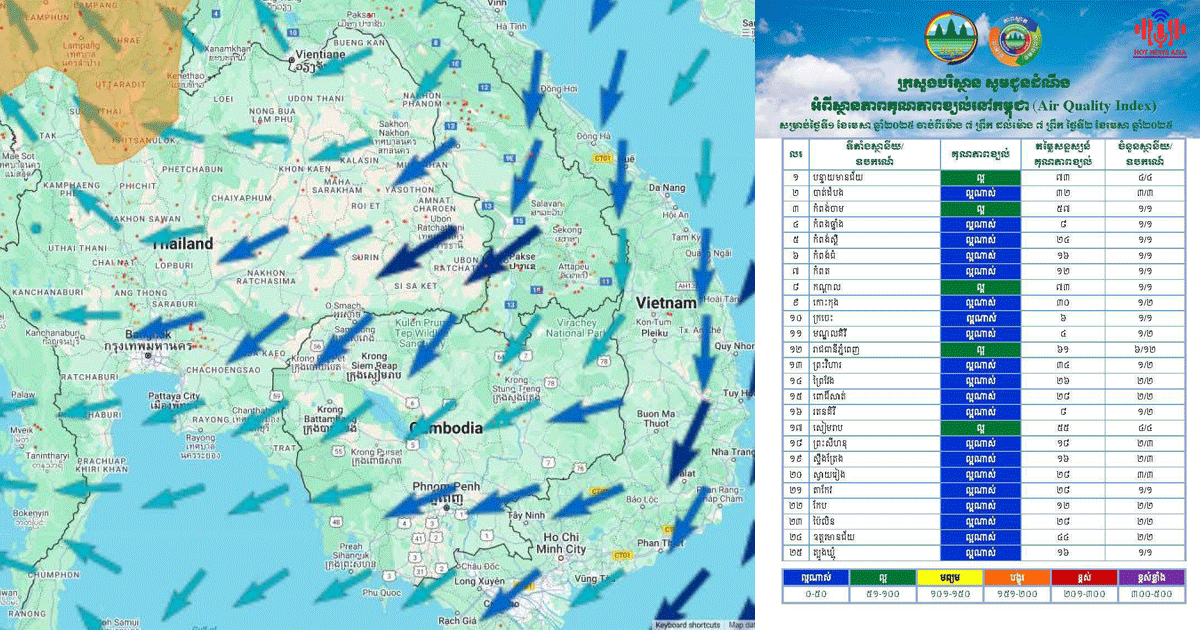Select the Thailand country label
This screenshot has width=1200, height=630.
[x=181, y=244]
